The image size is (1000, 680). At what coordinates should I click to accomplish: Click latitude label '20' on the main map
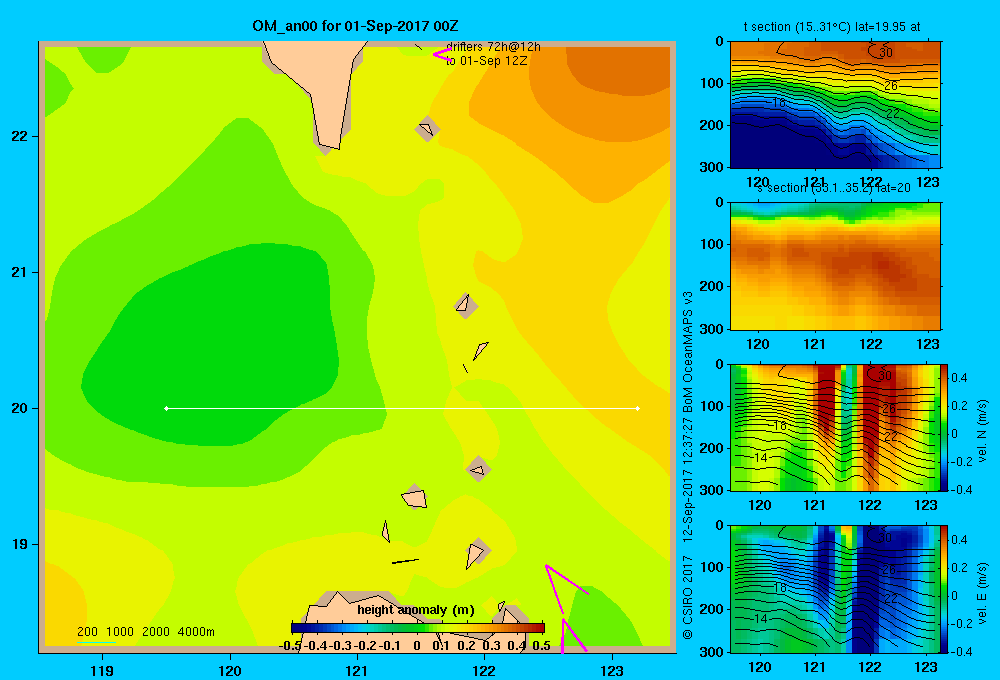click(x=19, y=408)
